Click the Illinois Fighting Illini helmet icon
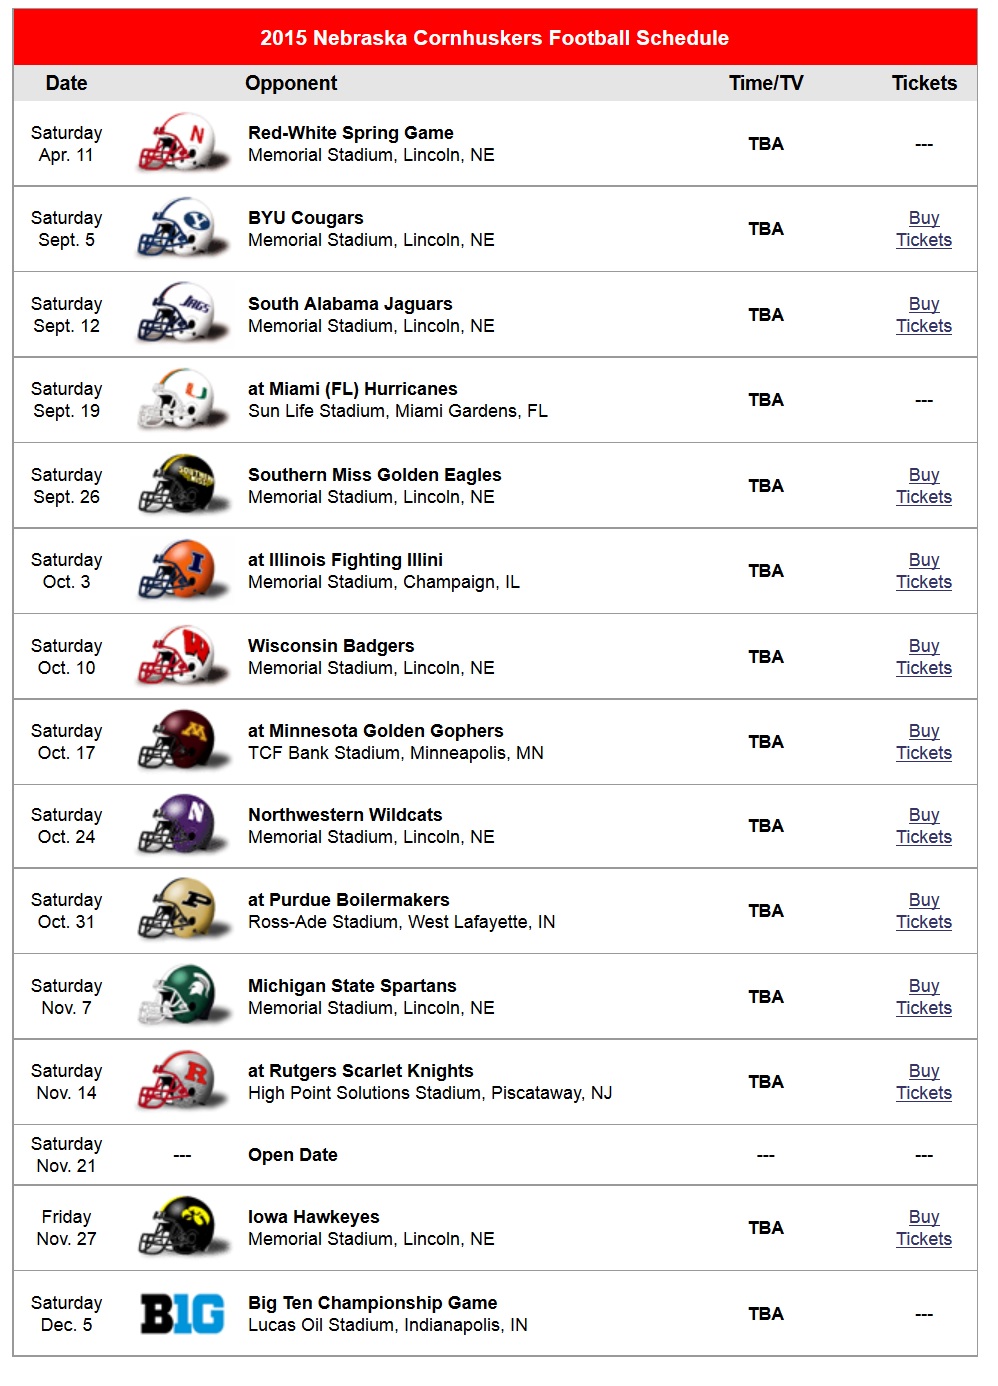 point(182,571)
